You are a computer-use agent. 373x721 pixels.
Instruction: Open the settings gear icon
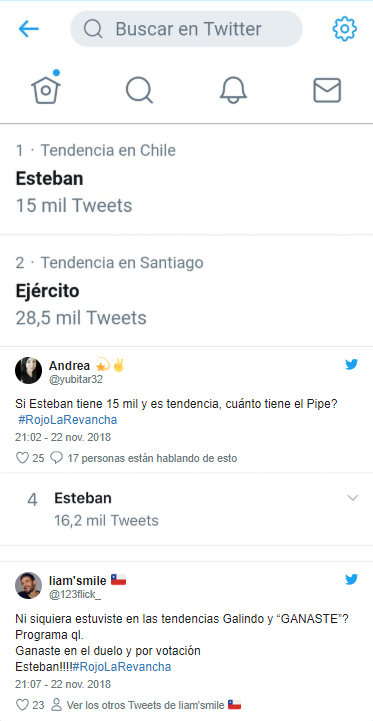tap(344, 29)
